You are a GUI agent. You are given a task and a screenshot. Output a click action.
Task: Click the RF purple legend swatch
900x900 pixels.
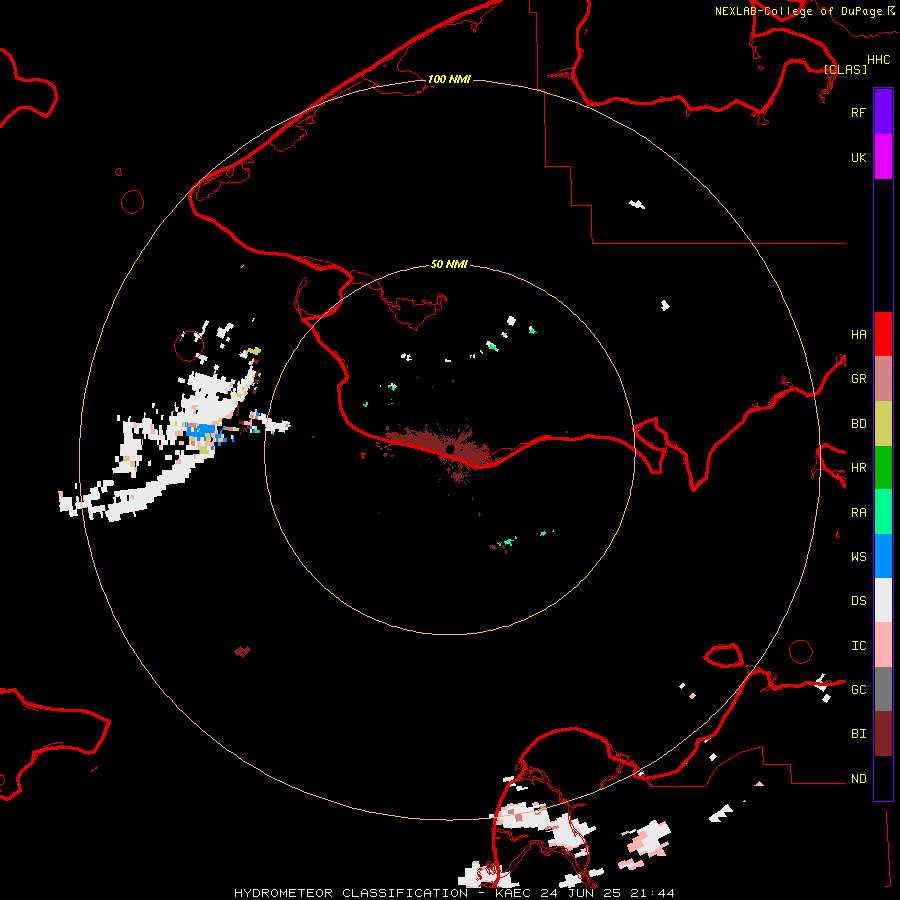tap(883, 112)
